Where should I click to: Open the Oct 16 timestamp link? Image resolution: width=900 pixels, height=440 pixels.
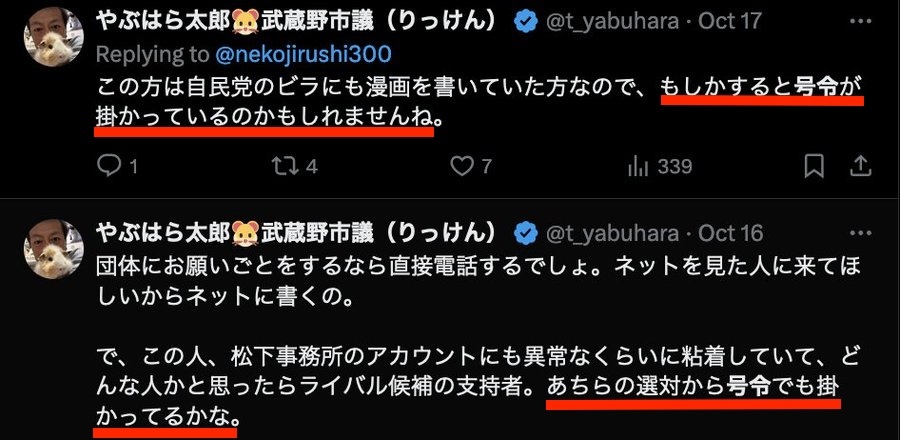[x=730, y=233]
